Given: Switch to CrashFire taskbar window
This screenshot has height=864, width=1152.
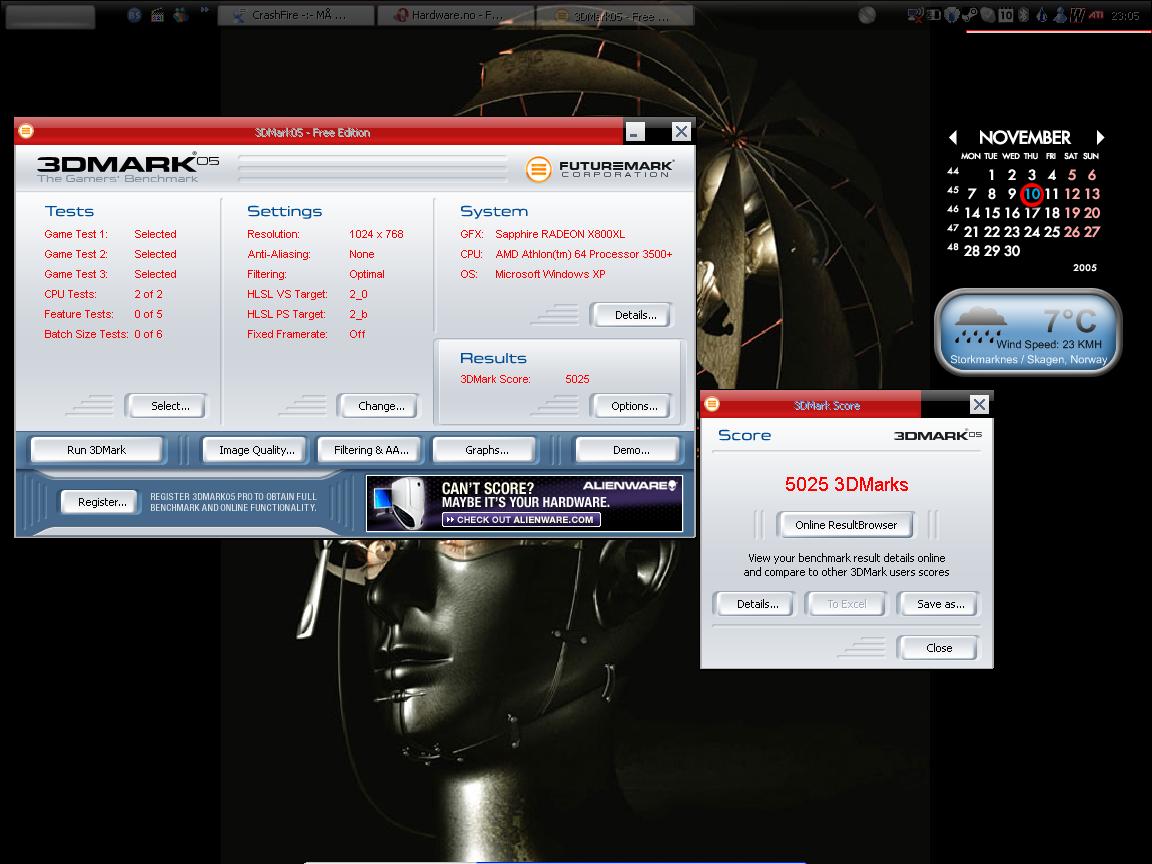Looking at the screenshot, I should (296, 15).
